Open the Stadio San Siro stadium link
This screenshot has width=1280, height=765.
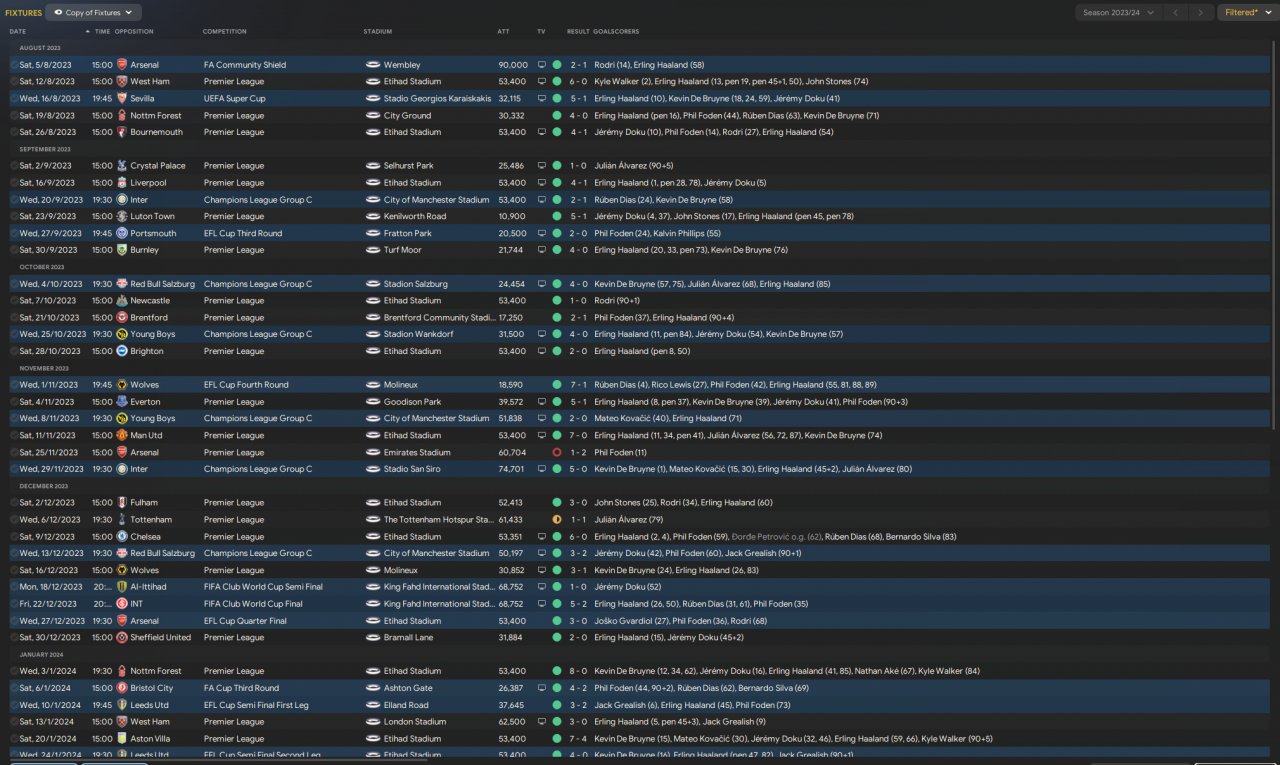pos(413,469)
